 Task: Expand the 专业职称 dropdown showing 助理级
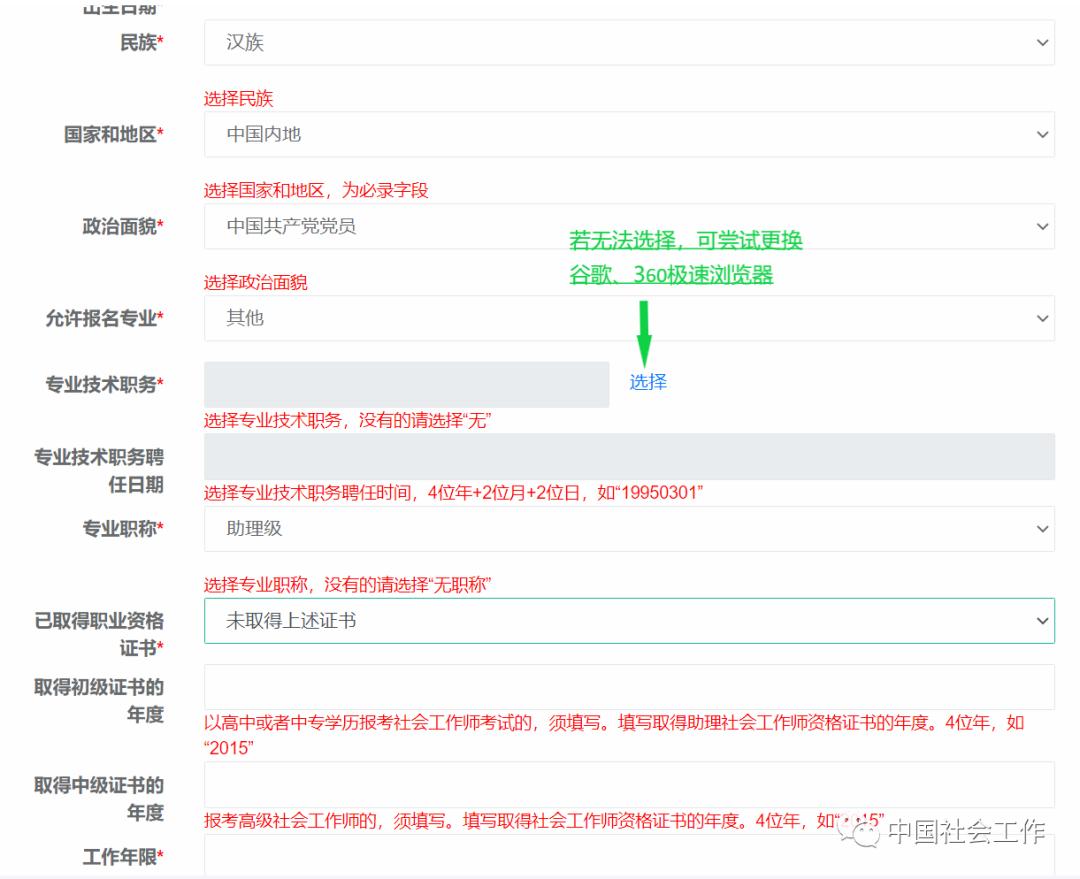(628, 529)
